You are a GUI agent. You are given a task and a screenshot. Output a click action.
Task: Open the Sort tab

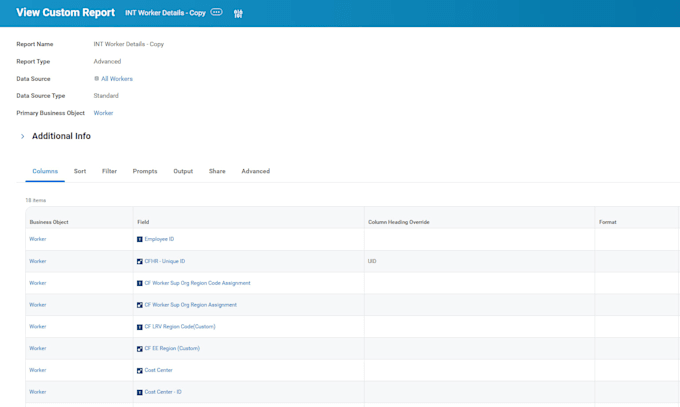tap(80, 171)
